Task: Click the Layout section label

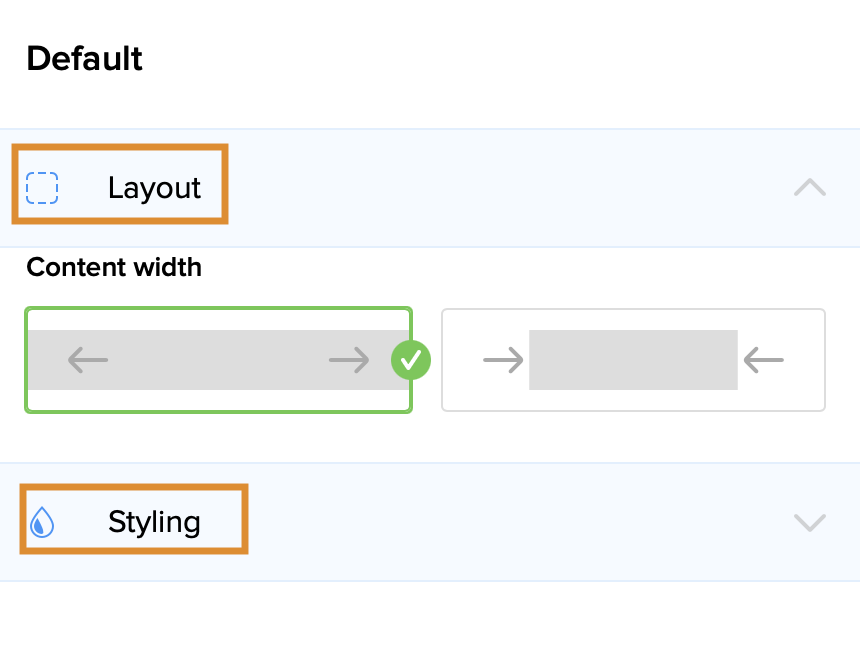Action: tap(154, 188)
